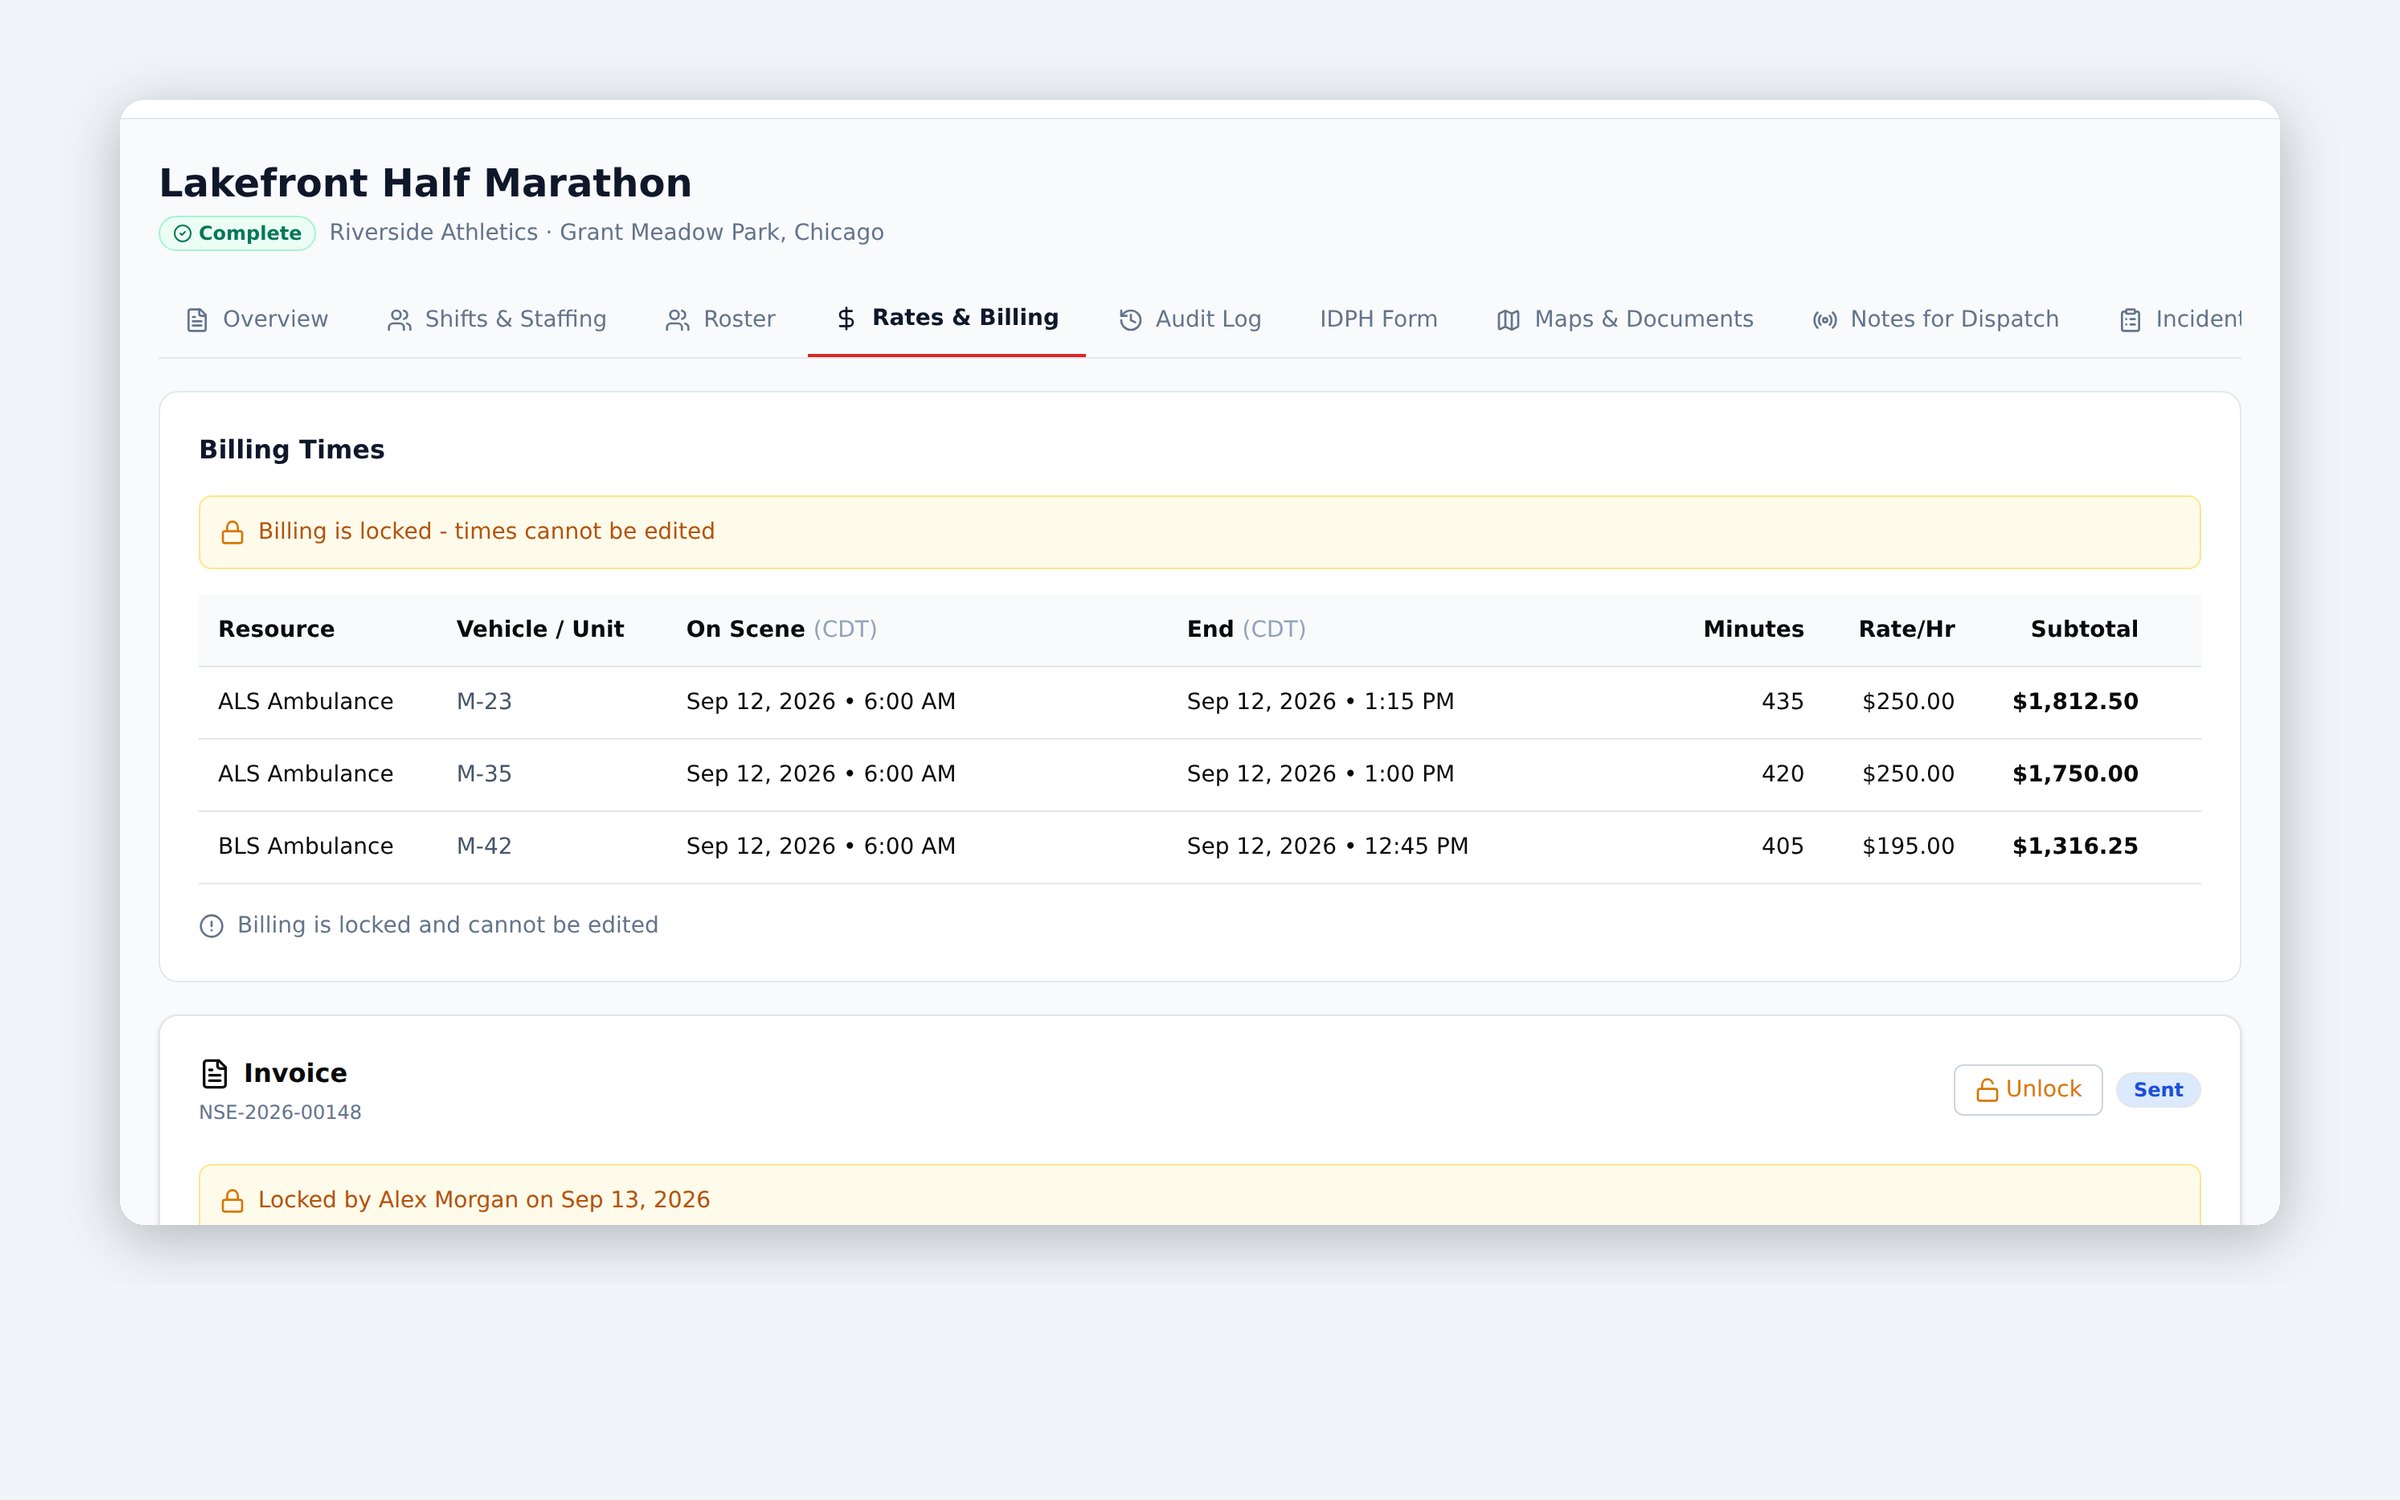Switch to Shifts & Staffing tab
This screenshot has height=1500, width=2400.
click(x=496, y=319)
